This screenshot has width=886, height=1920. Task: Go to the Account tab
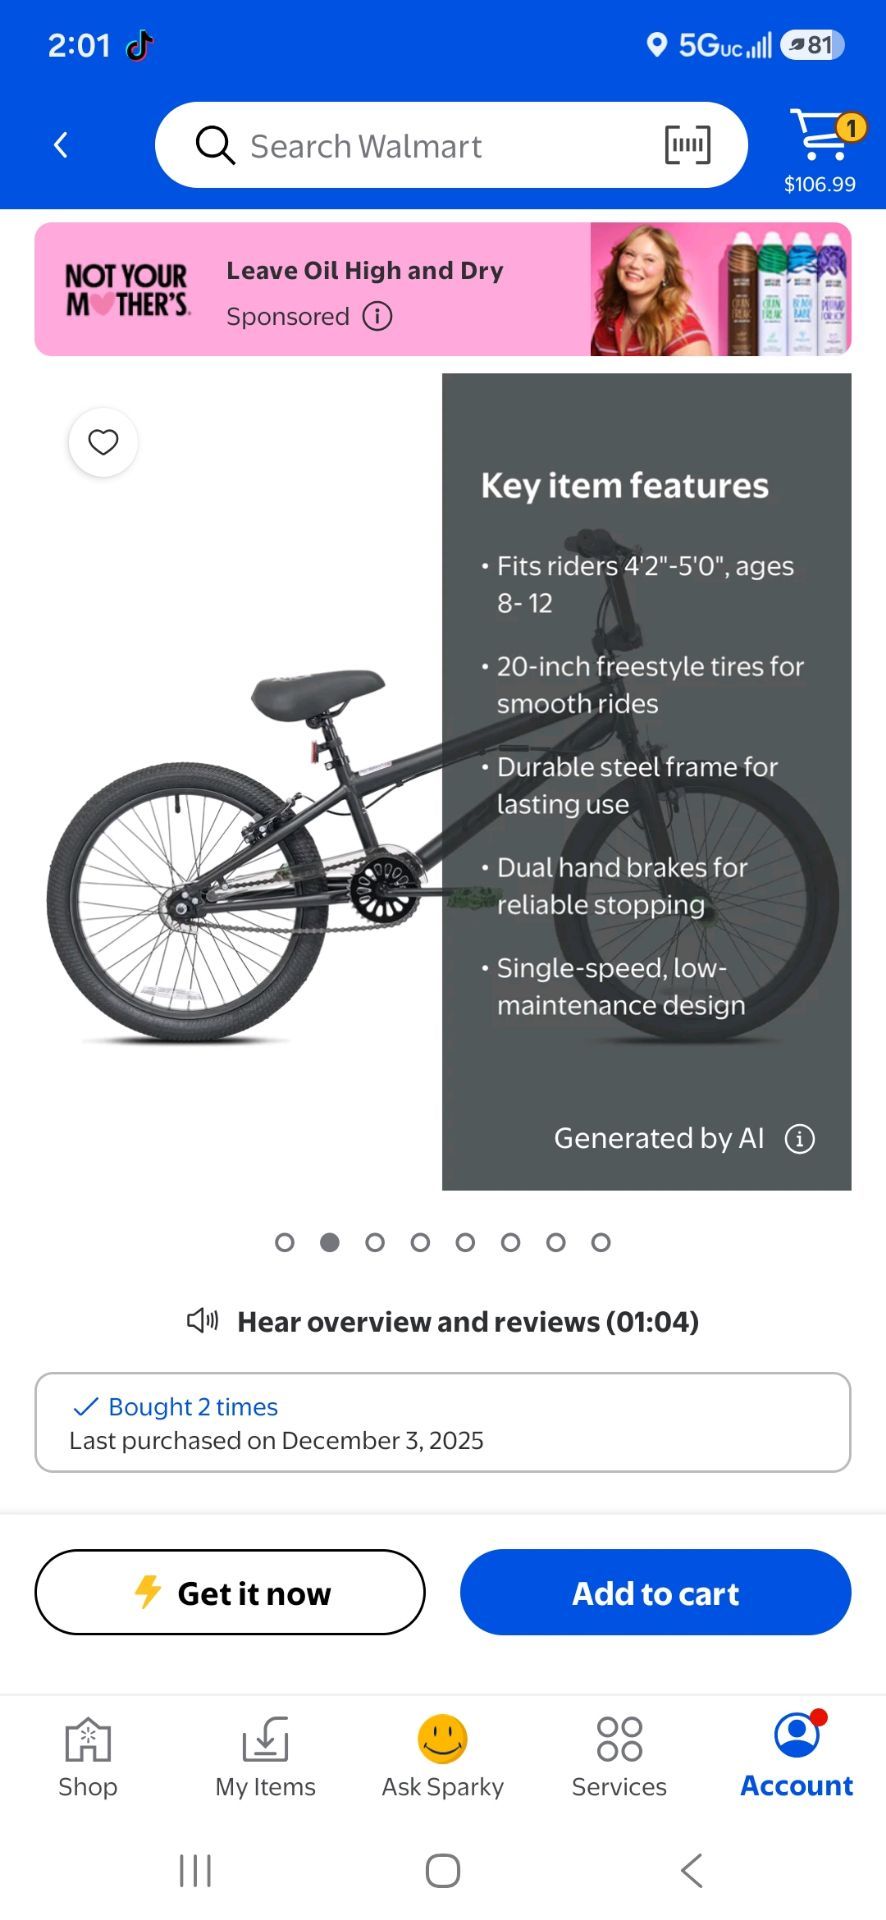tap(797, 1757)
